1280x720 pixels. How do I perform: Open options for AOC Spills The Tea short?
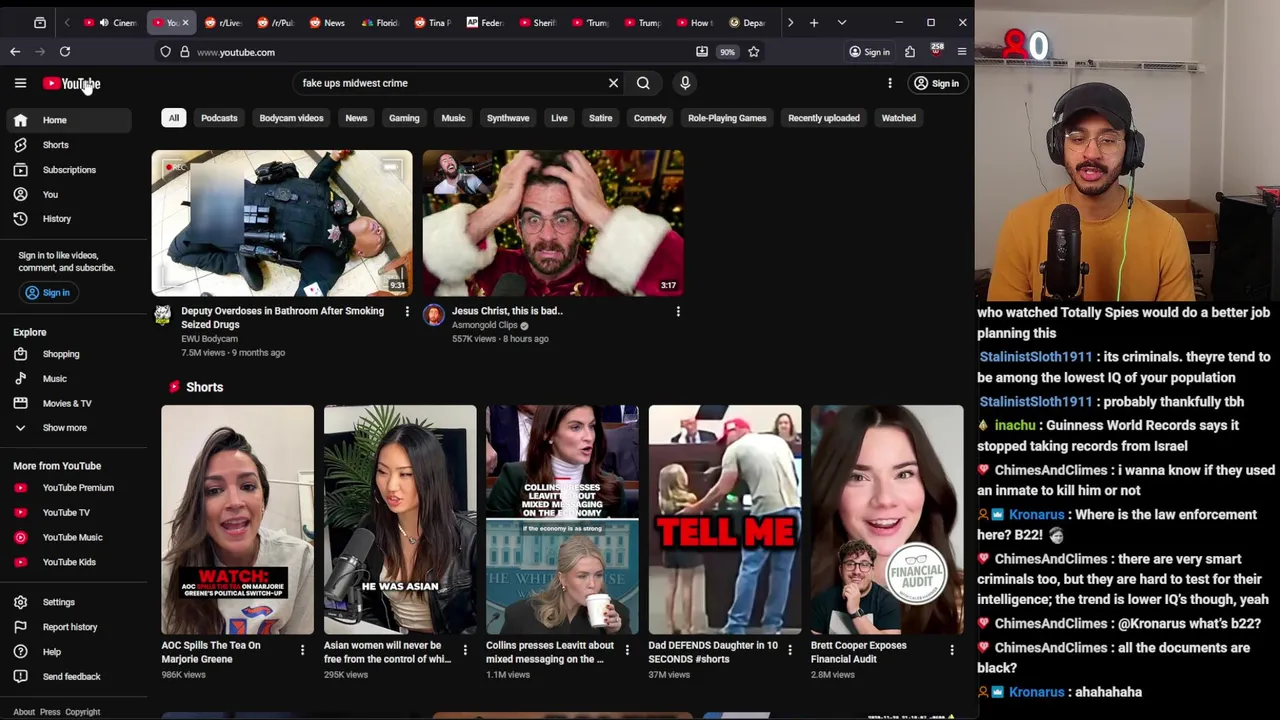point(302,650)
